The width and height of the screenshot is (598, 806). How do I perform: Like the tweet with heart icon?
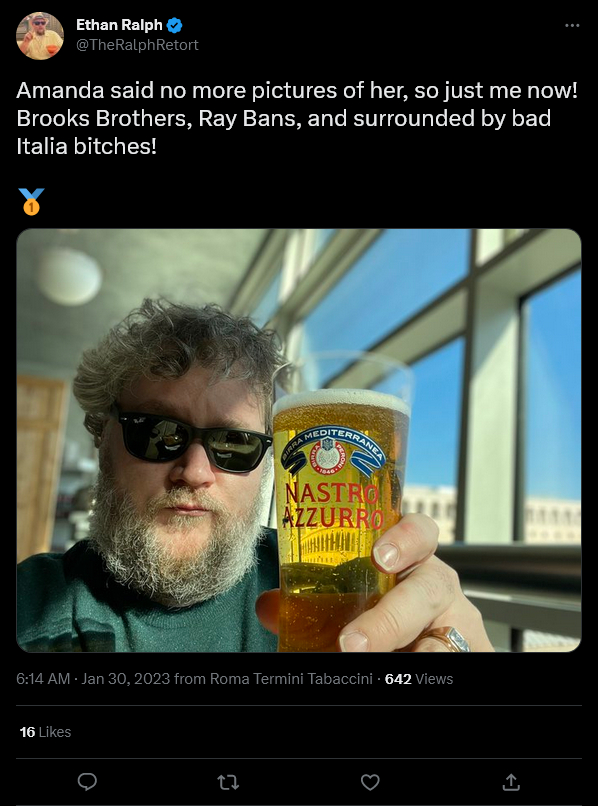pyautogui.click(x=370, y=782)
